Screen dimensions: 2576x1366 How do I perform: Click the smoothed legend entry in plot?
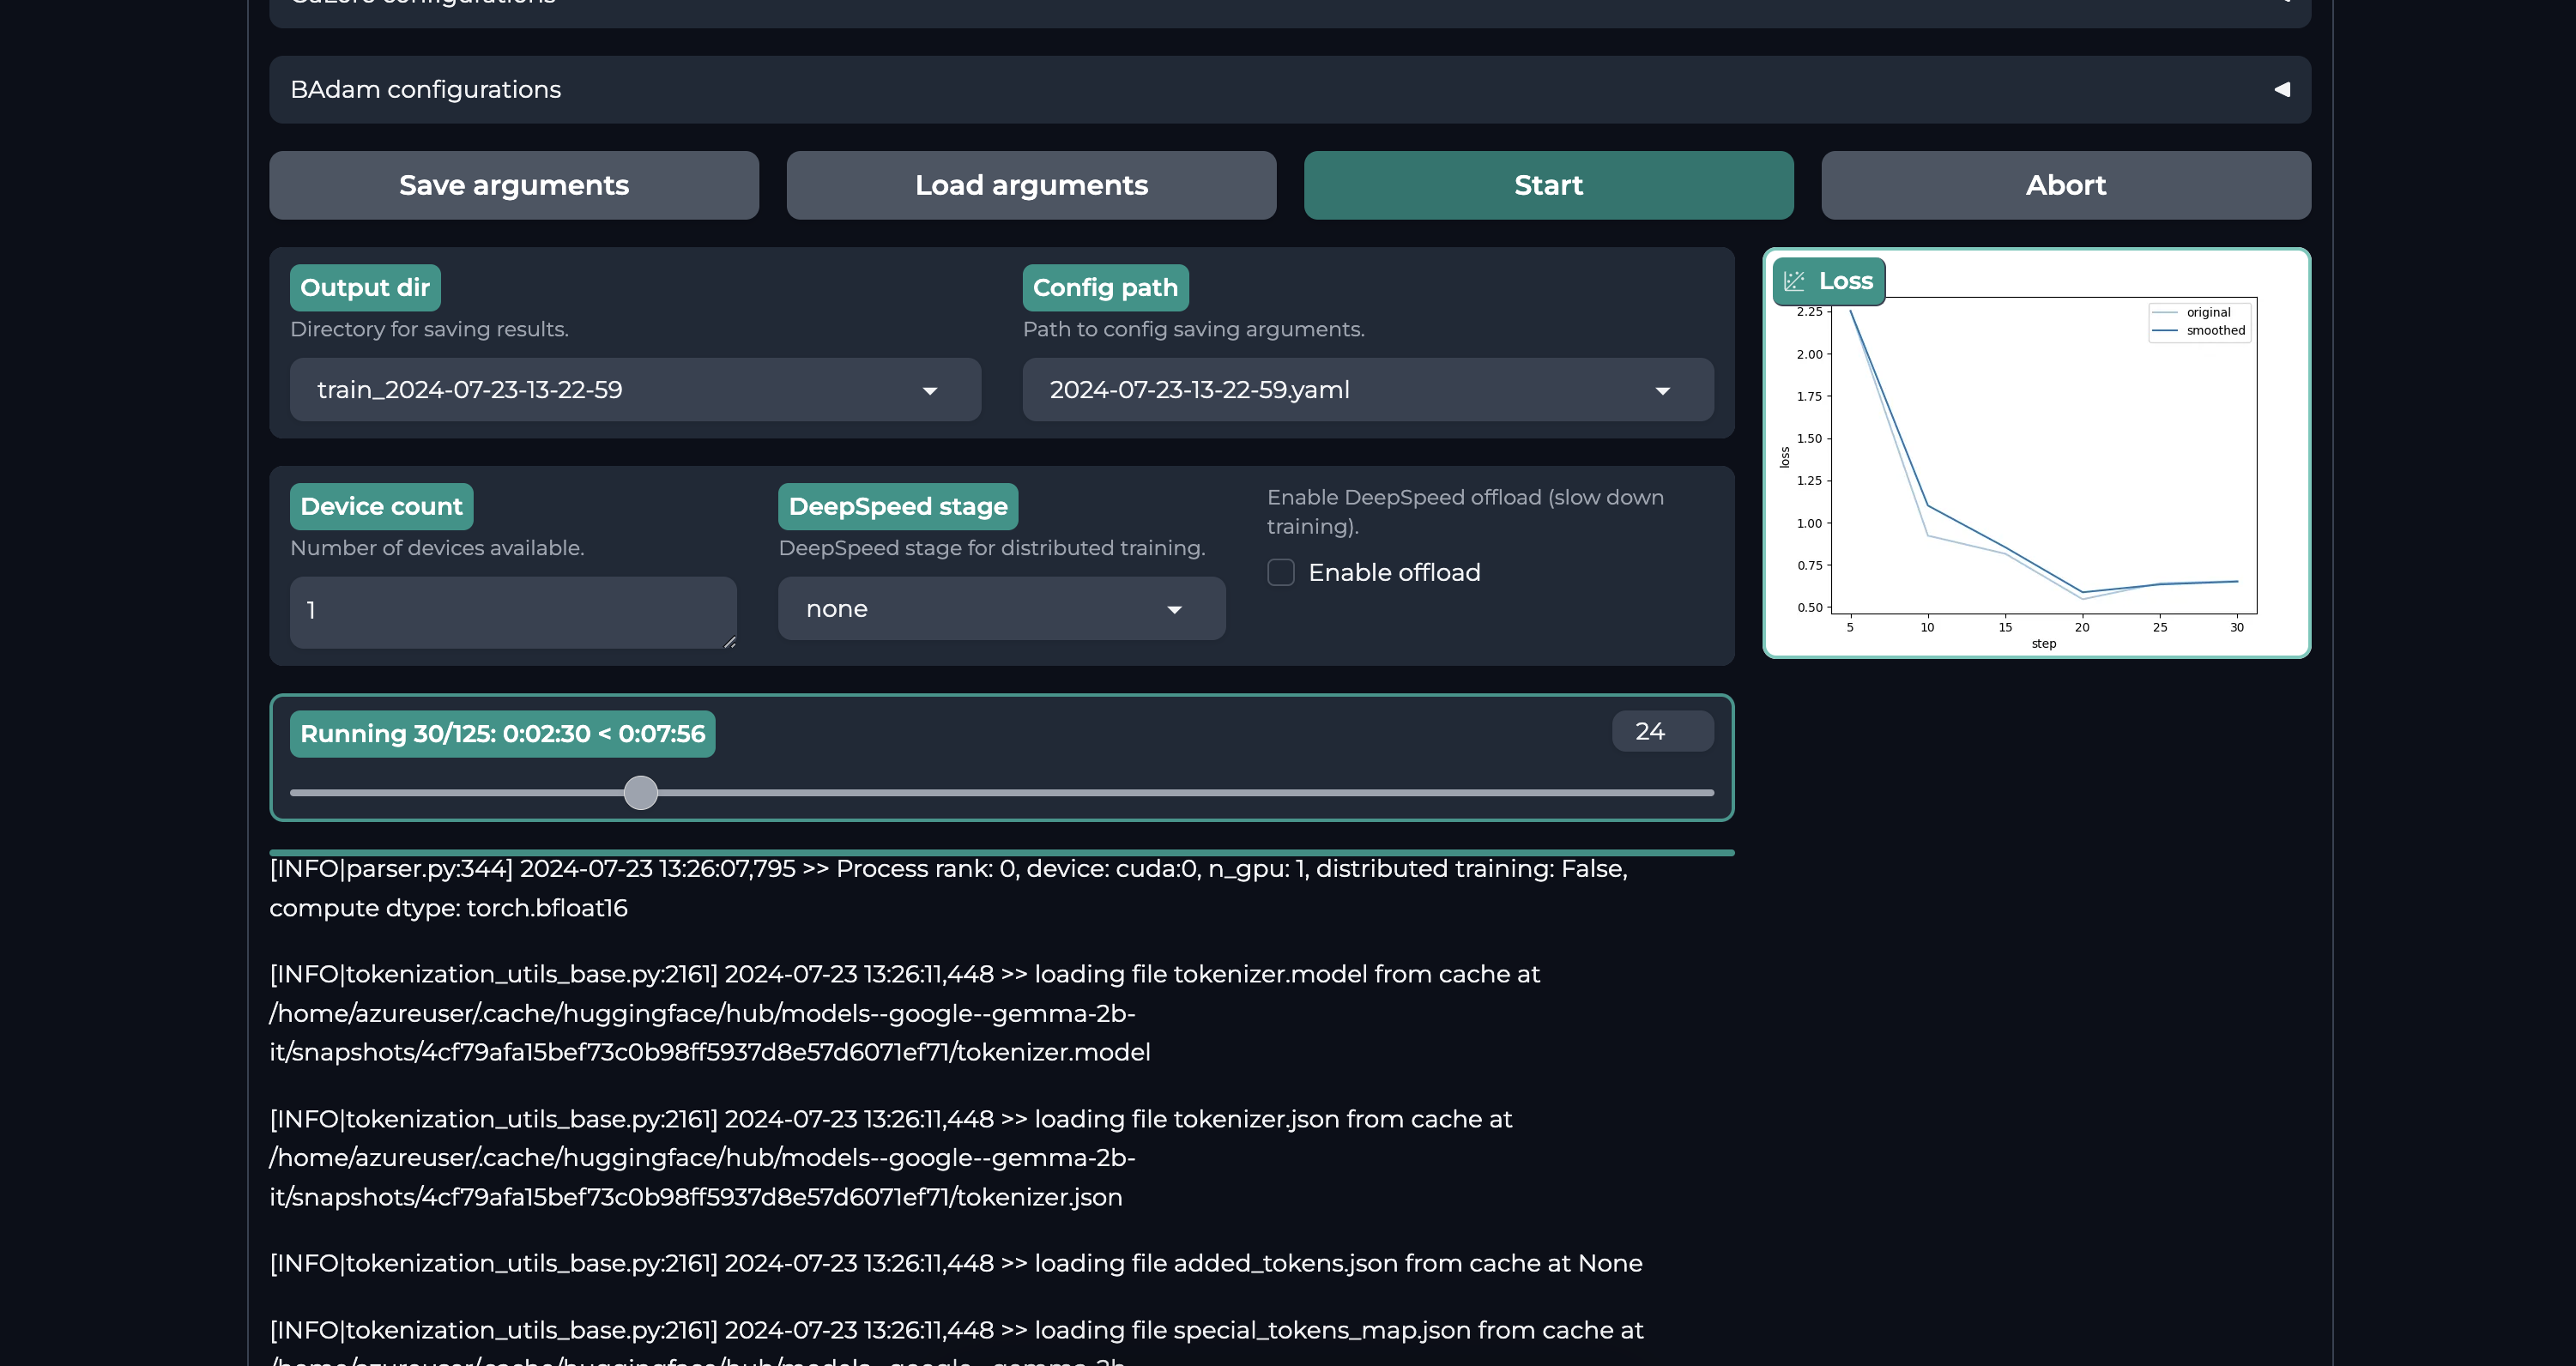click(x=2214, y=331)
